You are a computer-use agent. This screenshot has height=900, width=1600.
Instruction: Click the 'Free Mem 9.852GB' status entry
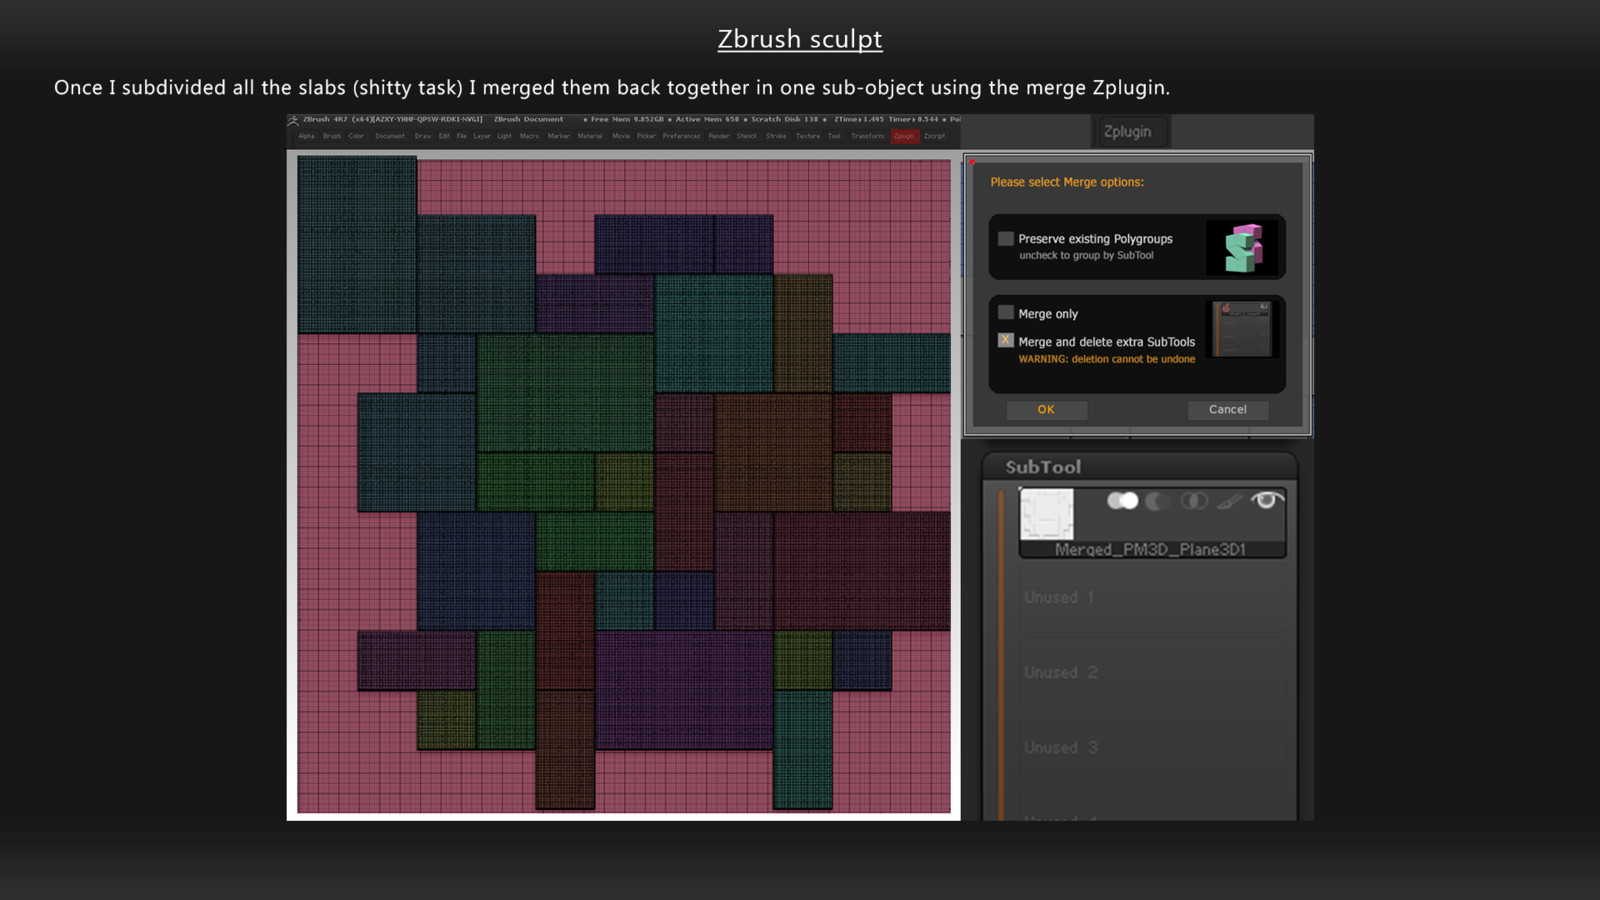pos(625,119)
